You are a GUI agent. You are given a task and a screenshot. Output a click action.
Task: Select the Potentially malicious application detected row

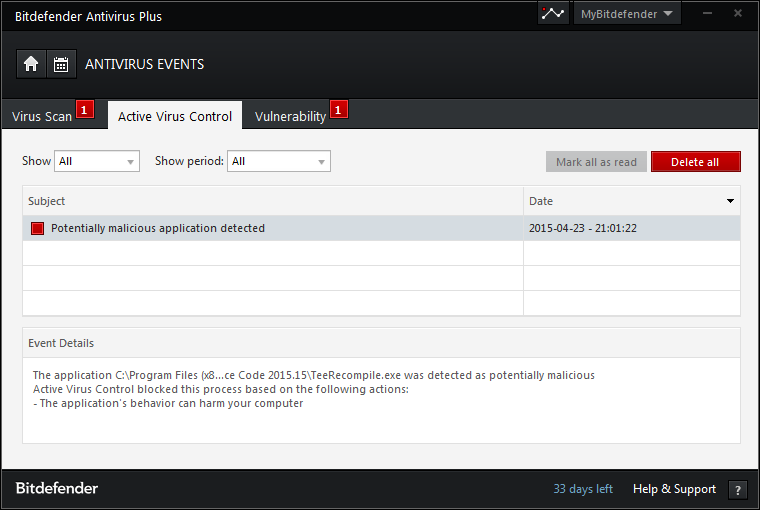381,228
